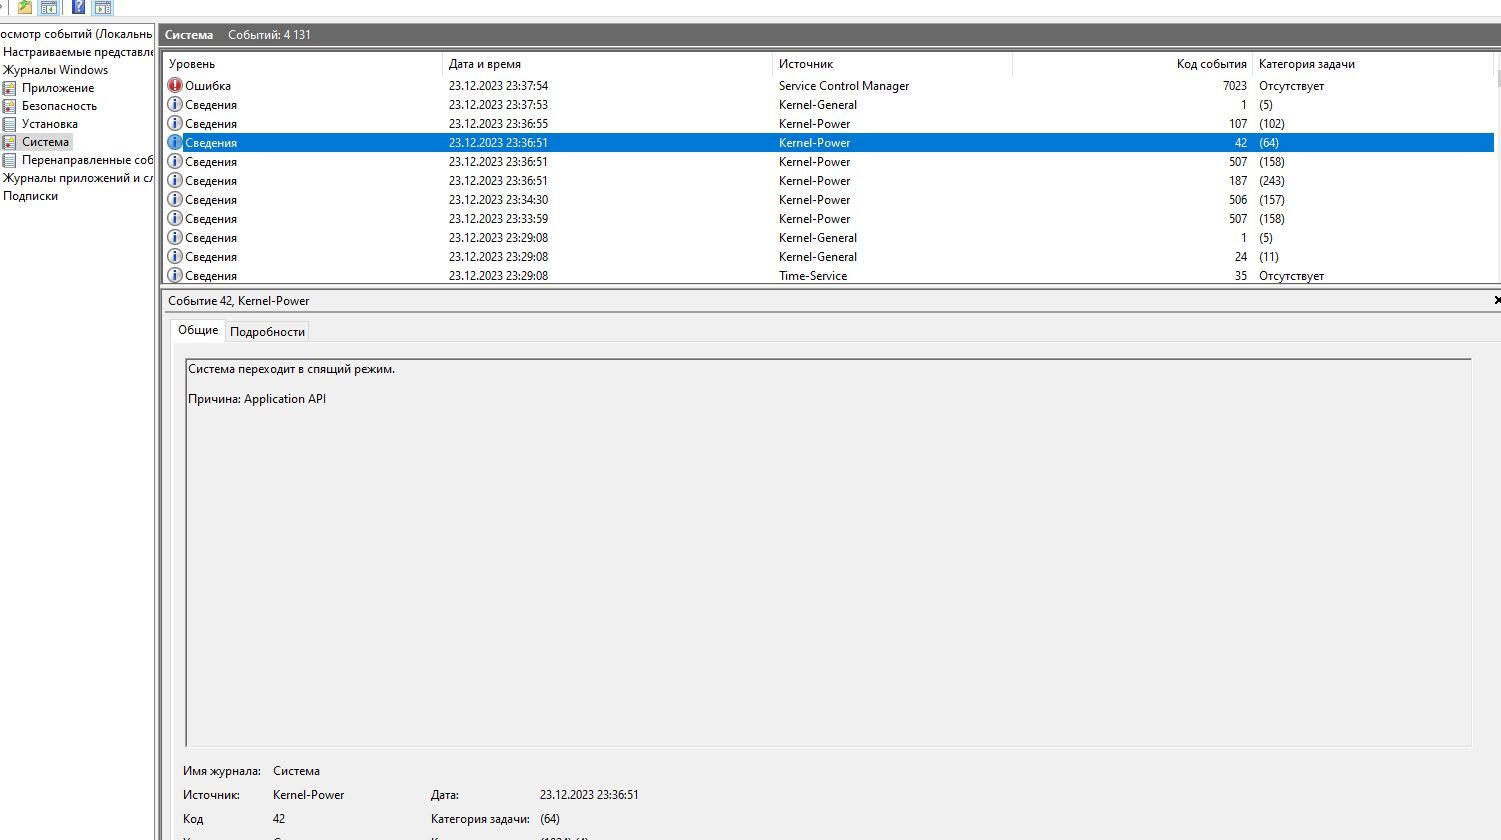
Task: Select Журналы Windows in the tree
Action: (55, 70)
